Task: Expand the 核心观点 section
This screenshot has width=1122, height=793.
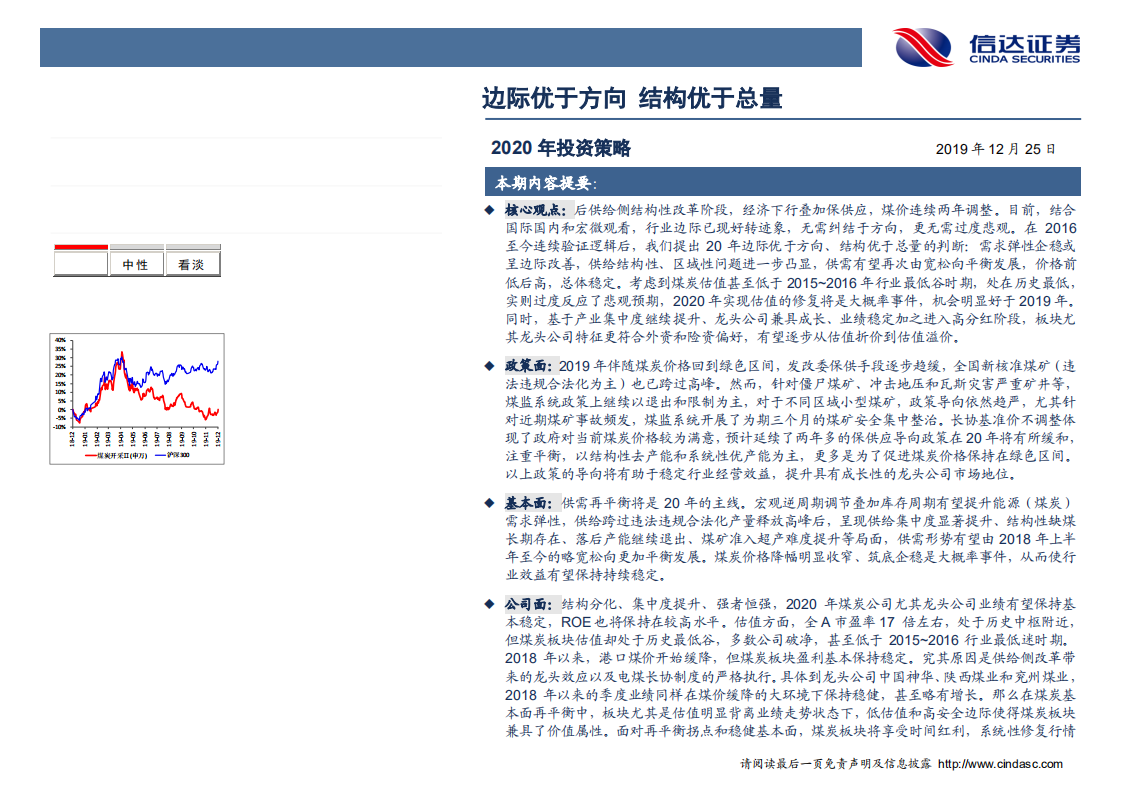Action: point(533,209)
